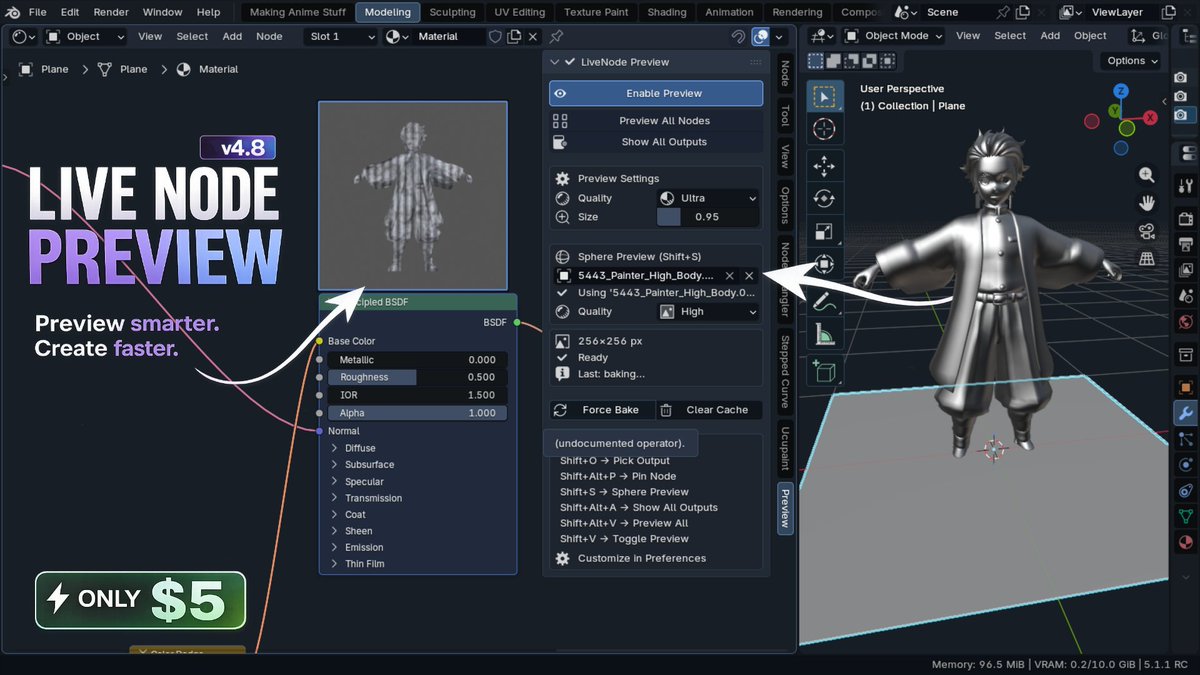Open the Modifiers wrench properties icon
This screenshot has height=675, width=1200.
[1186, 413]
